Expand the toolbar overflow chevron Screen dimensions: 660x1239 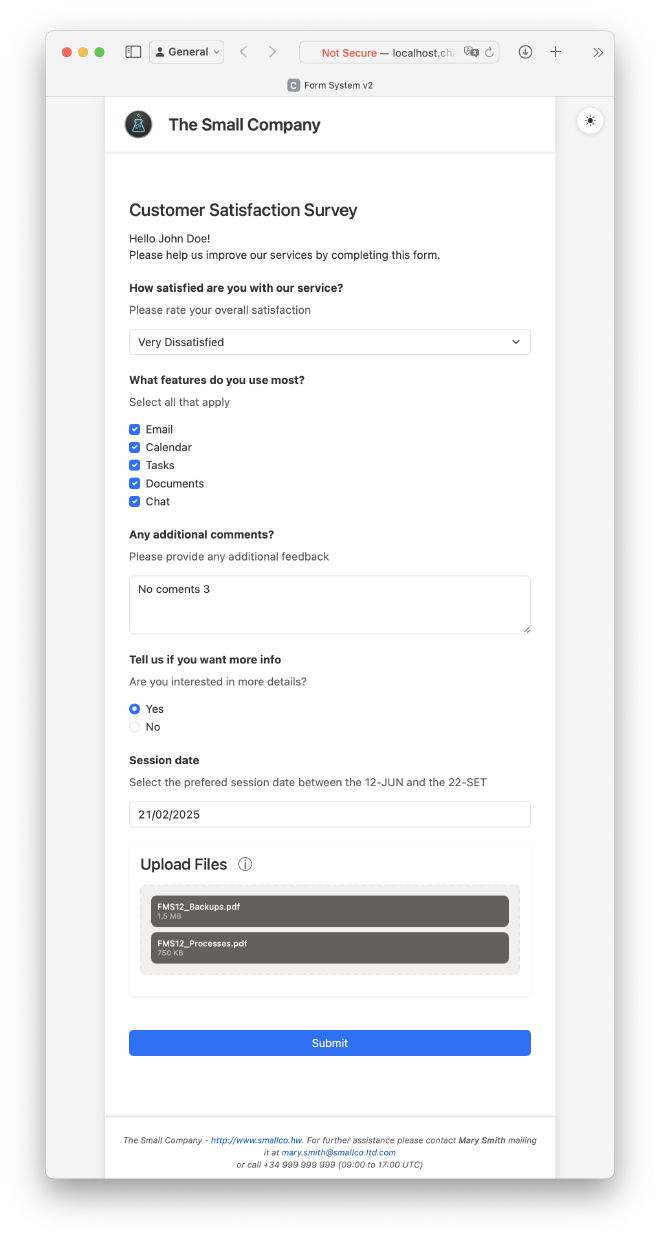(x=598, y=51)
